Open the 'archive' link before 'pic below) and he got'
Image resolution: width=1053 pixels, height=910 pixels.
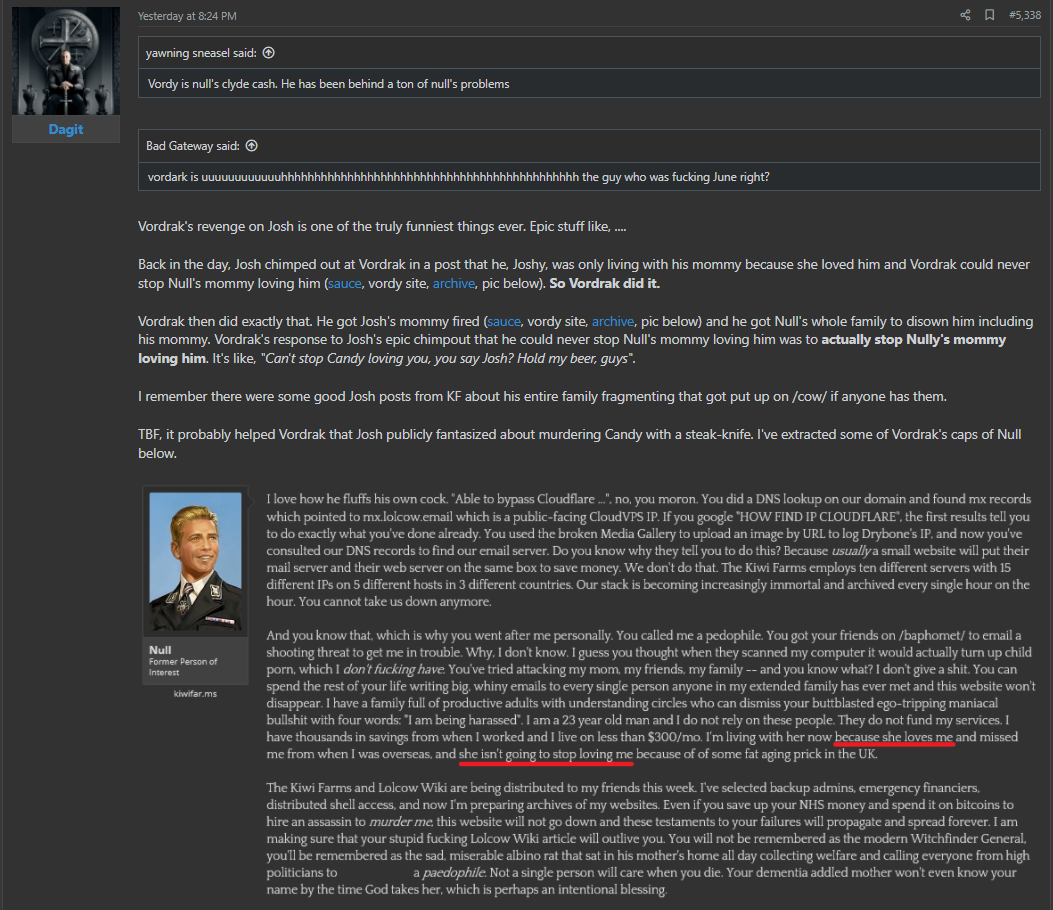tap(612, 321)
